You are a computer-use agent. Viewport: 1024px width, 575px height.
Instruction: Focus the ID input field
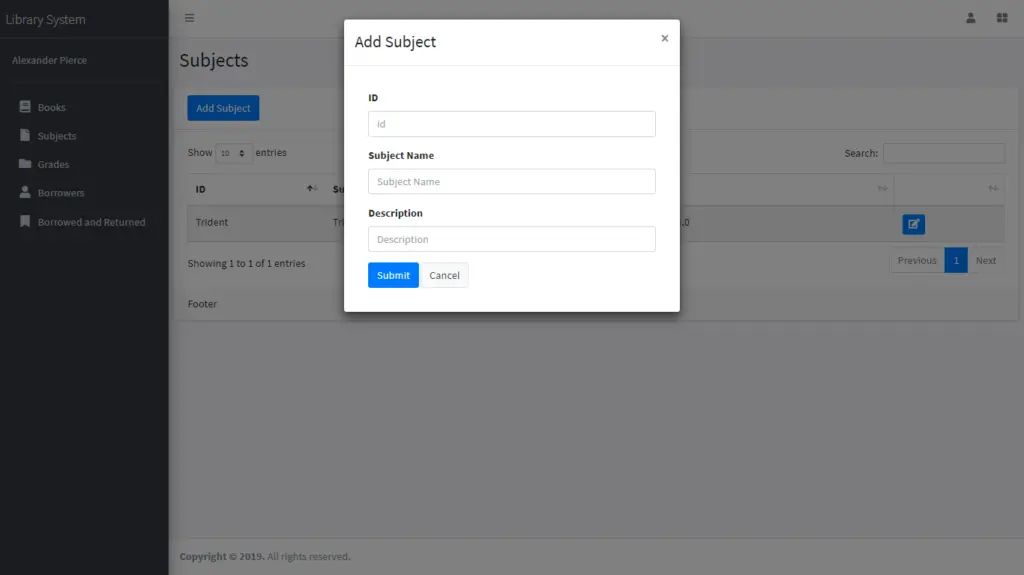[x=511, y=124]
